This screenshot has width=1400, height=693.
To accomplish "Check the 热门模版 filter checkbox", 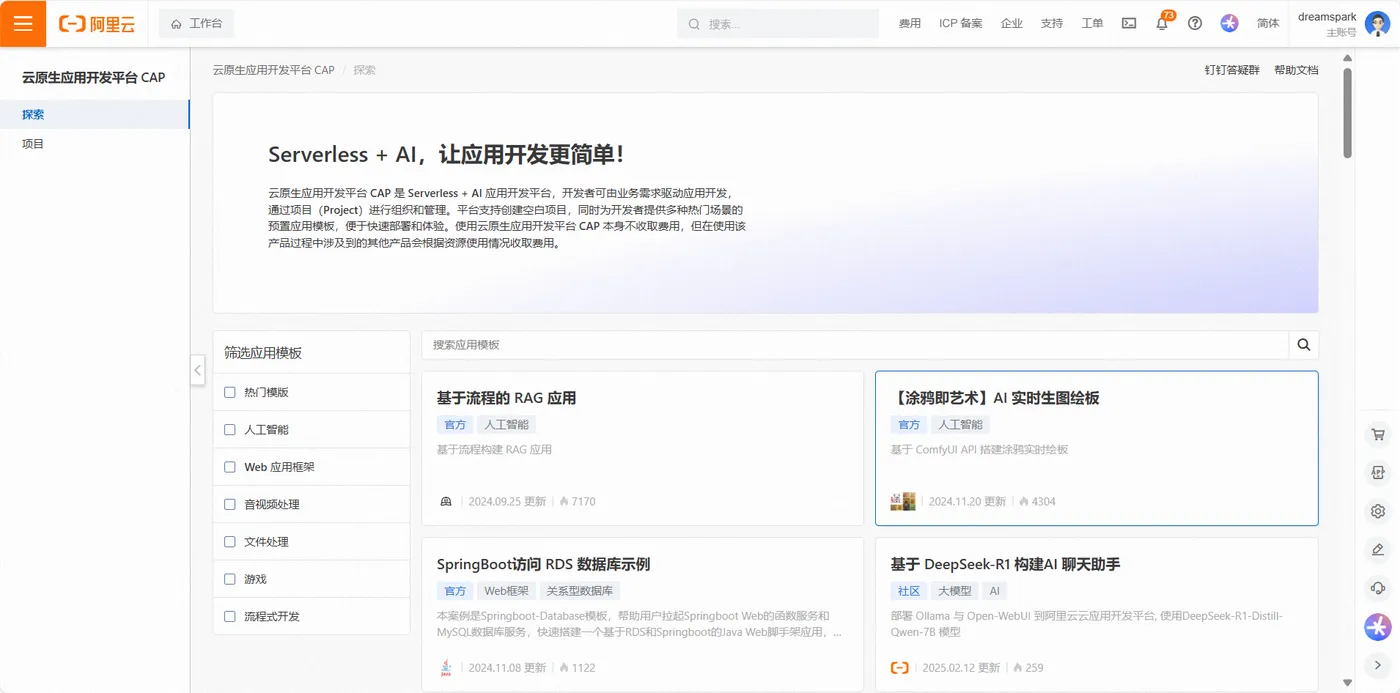I will tap(230, 392).
